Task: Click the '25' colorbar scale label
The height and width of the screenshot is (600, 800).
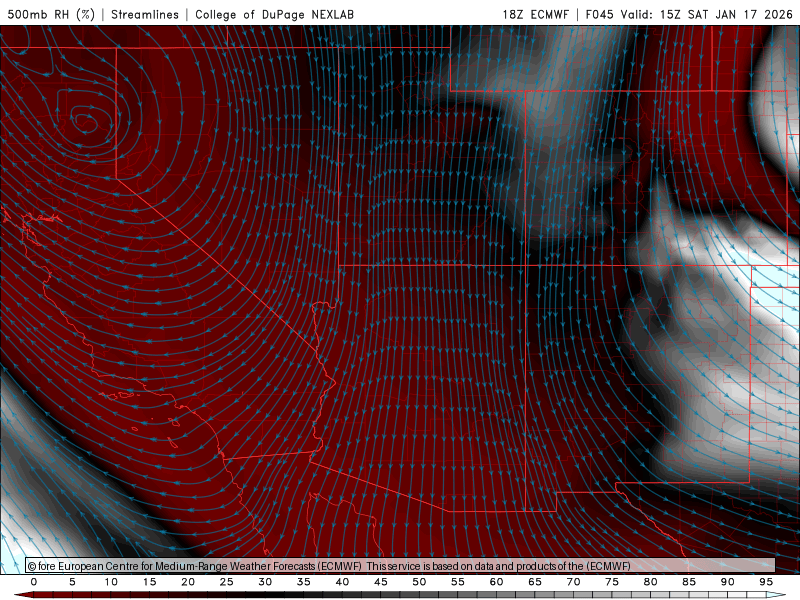Action: click(x=227, y=582)
